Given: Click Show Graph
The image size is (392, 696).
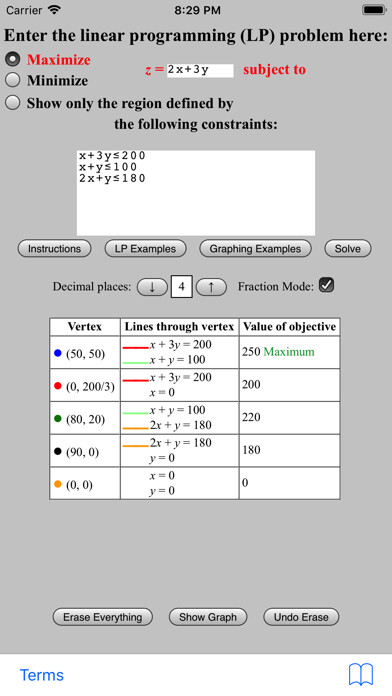Looking at the screenshot, I should click(x=208, y=617).
